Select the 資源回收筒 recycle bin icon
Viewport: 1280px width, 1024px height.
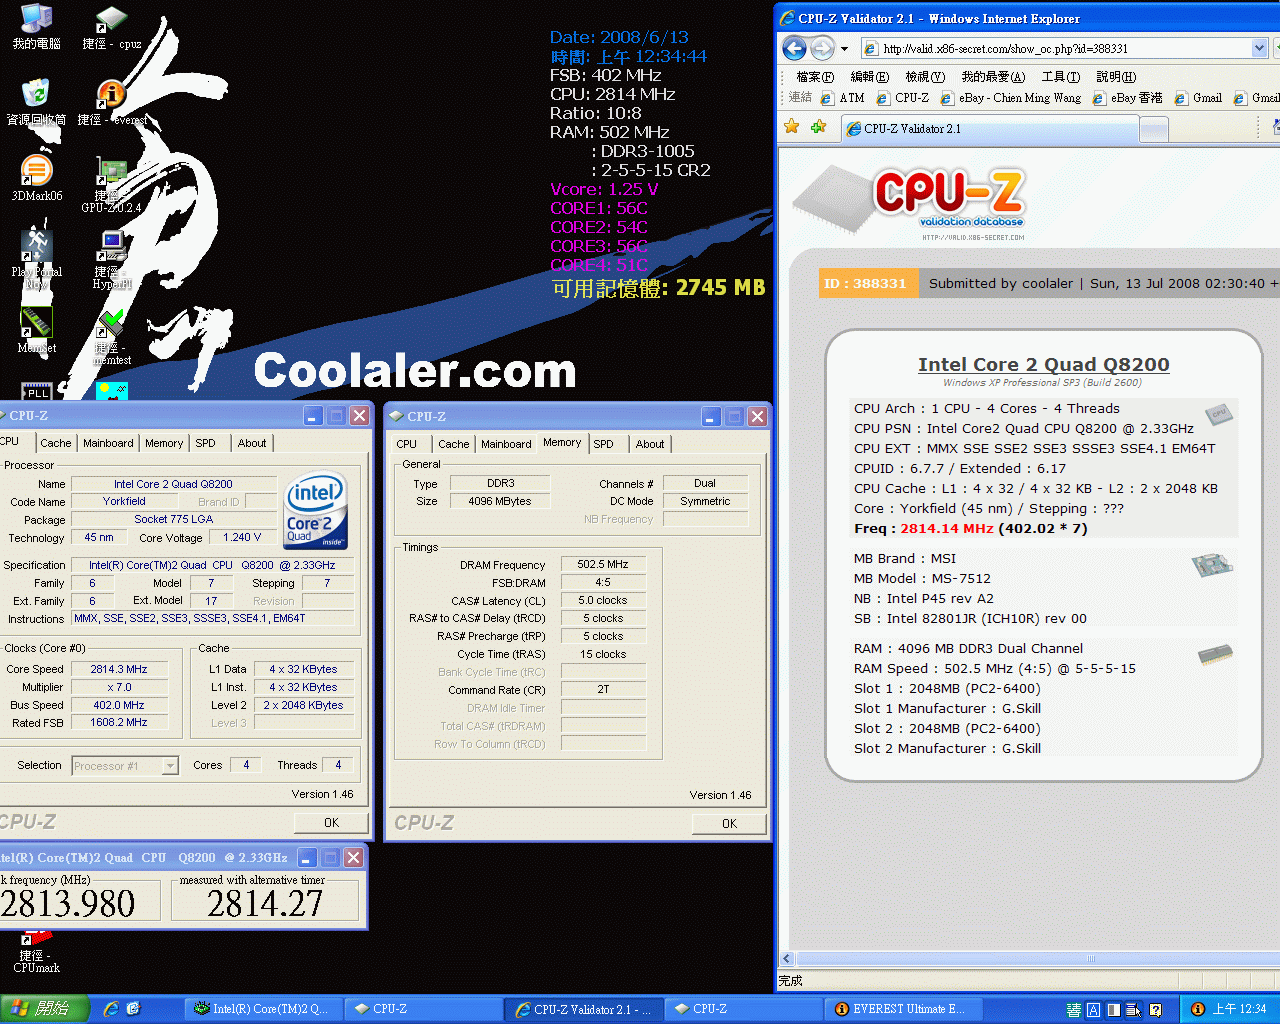[x=36, y=103]
